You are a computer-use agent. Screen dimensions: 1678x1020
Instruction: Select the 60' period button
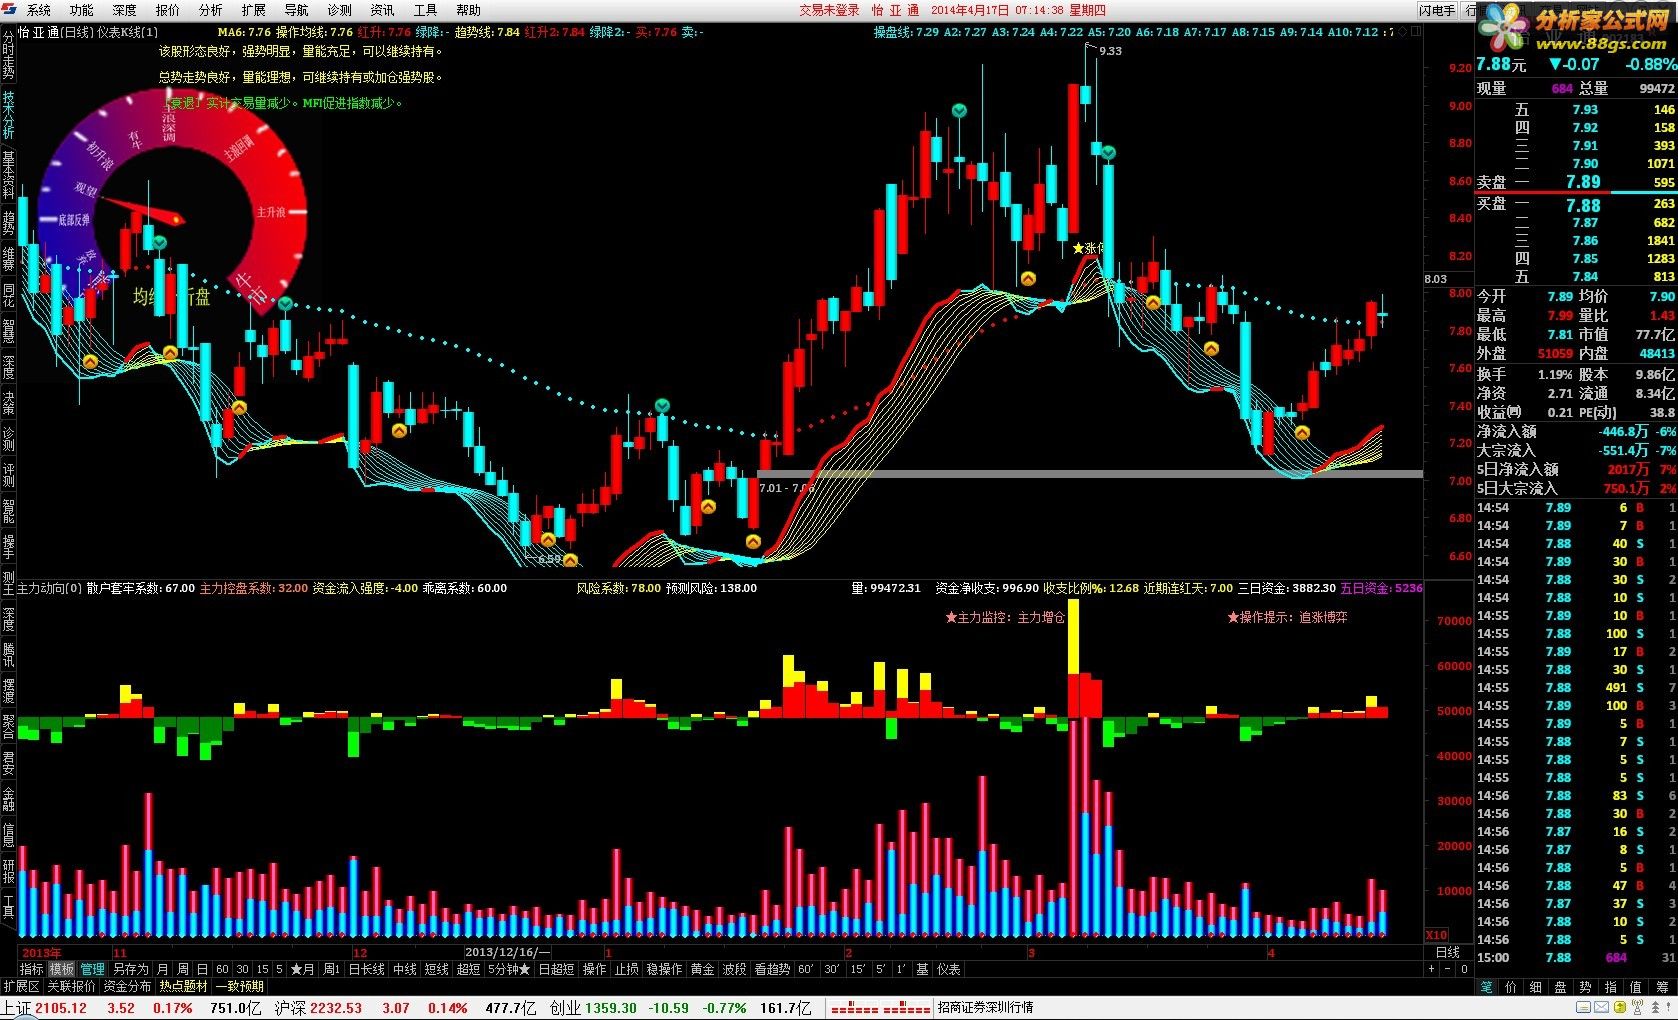coord(806,969)
